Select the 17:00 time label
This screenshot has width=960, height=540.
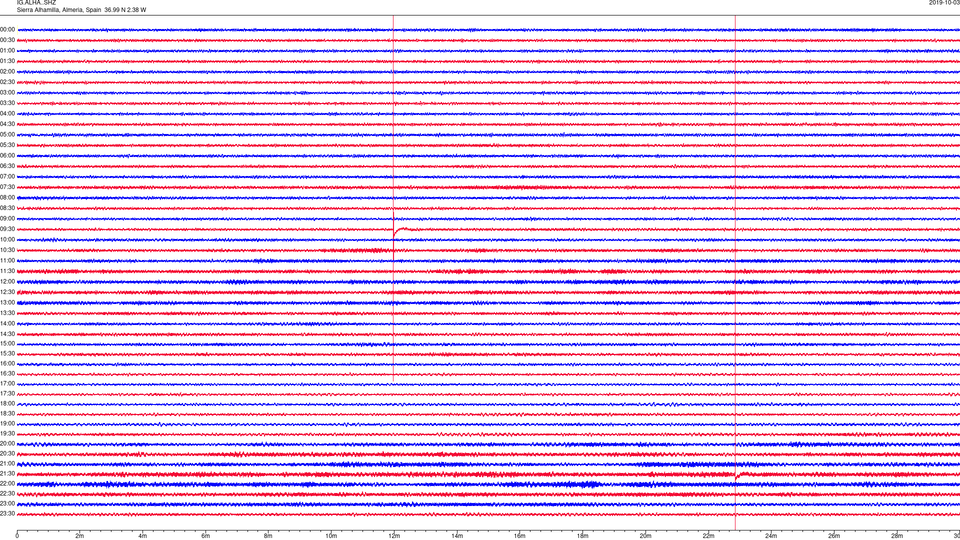[x=7, y=384]
